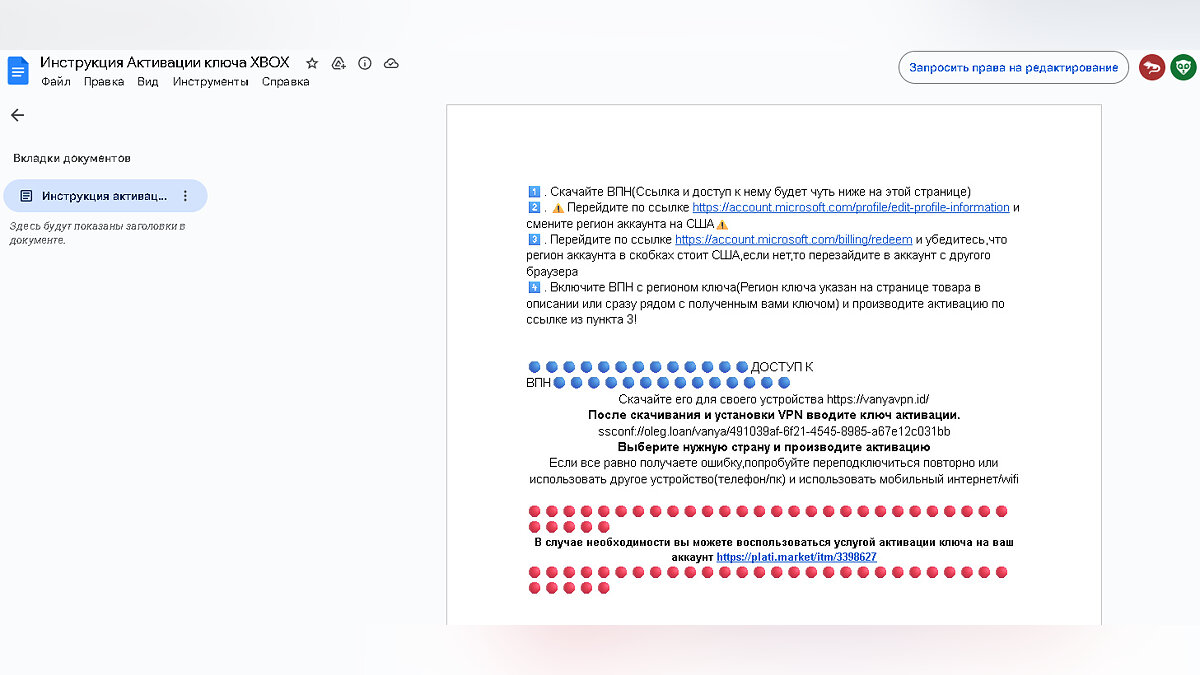The image size is (1200, 675).
Task: Click the ДОСТУП К heading text
Action: 782,367
